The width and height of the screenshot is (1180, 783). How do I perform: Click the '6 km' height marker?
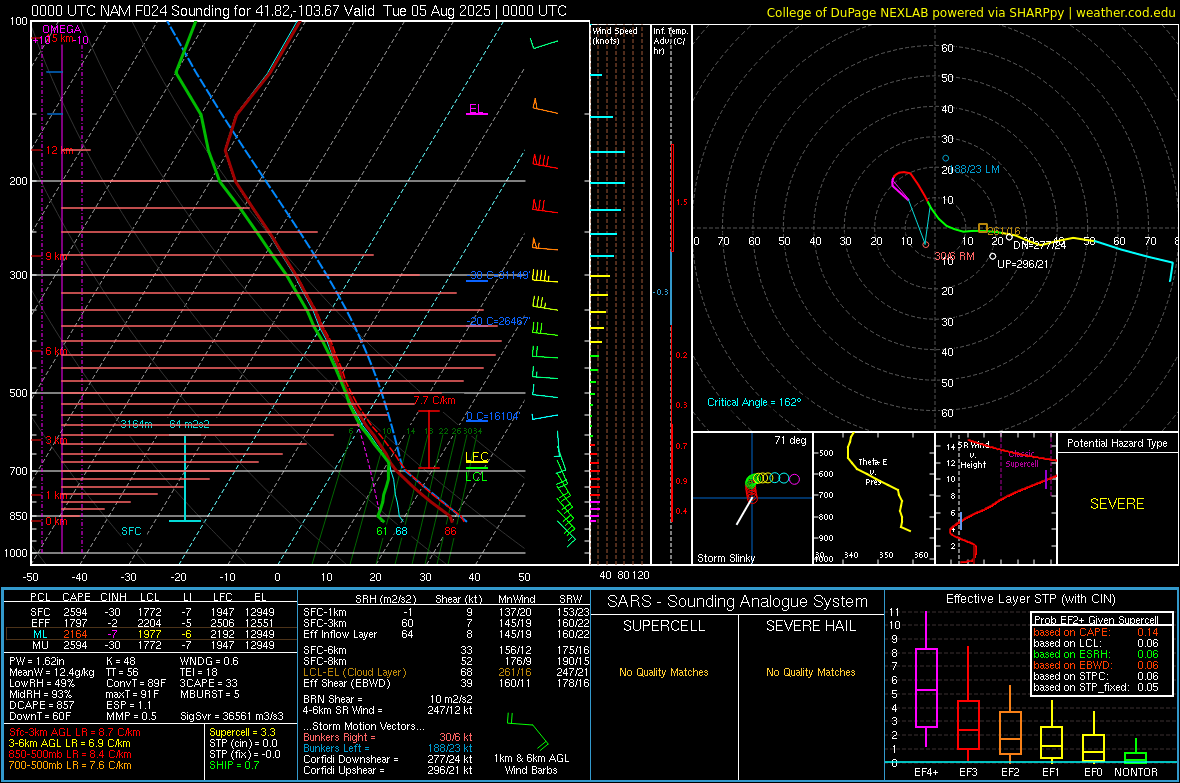tap(56, 352)
